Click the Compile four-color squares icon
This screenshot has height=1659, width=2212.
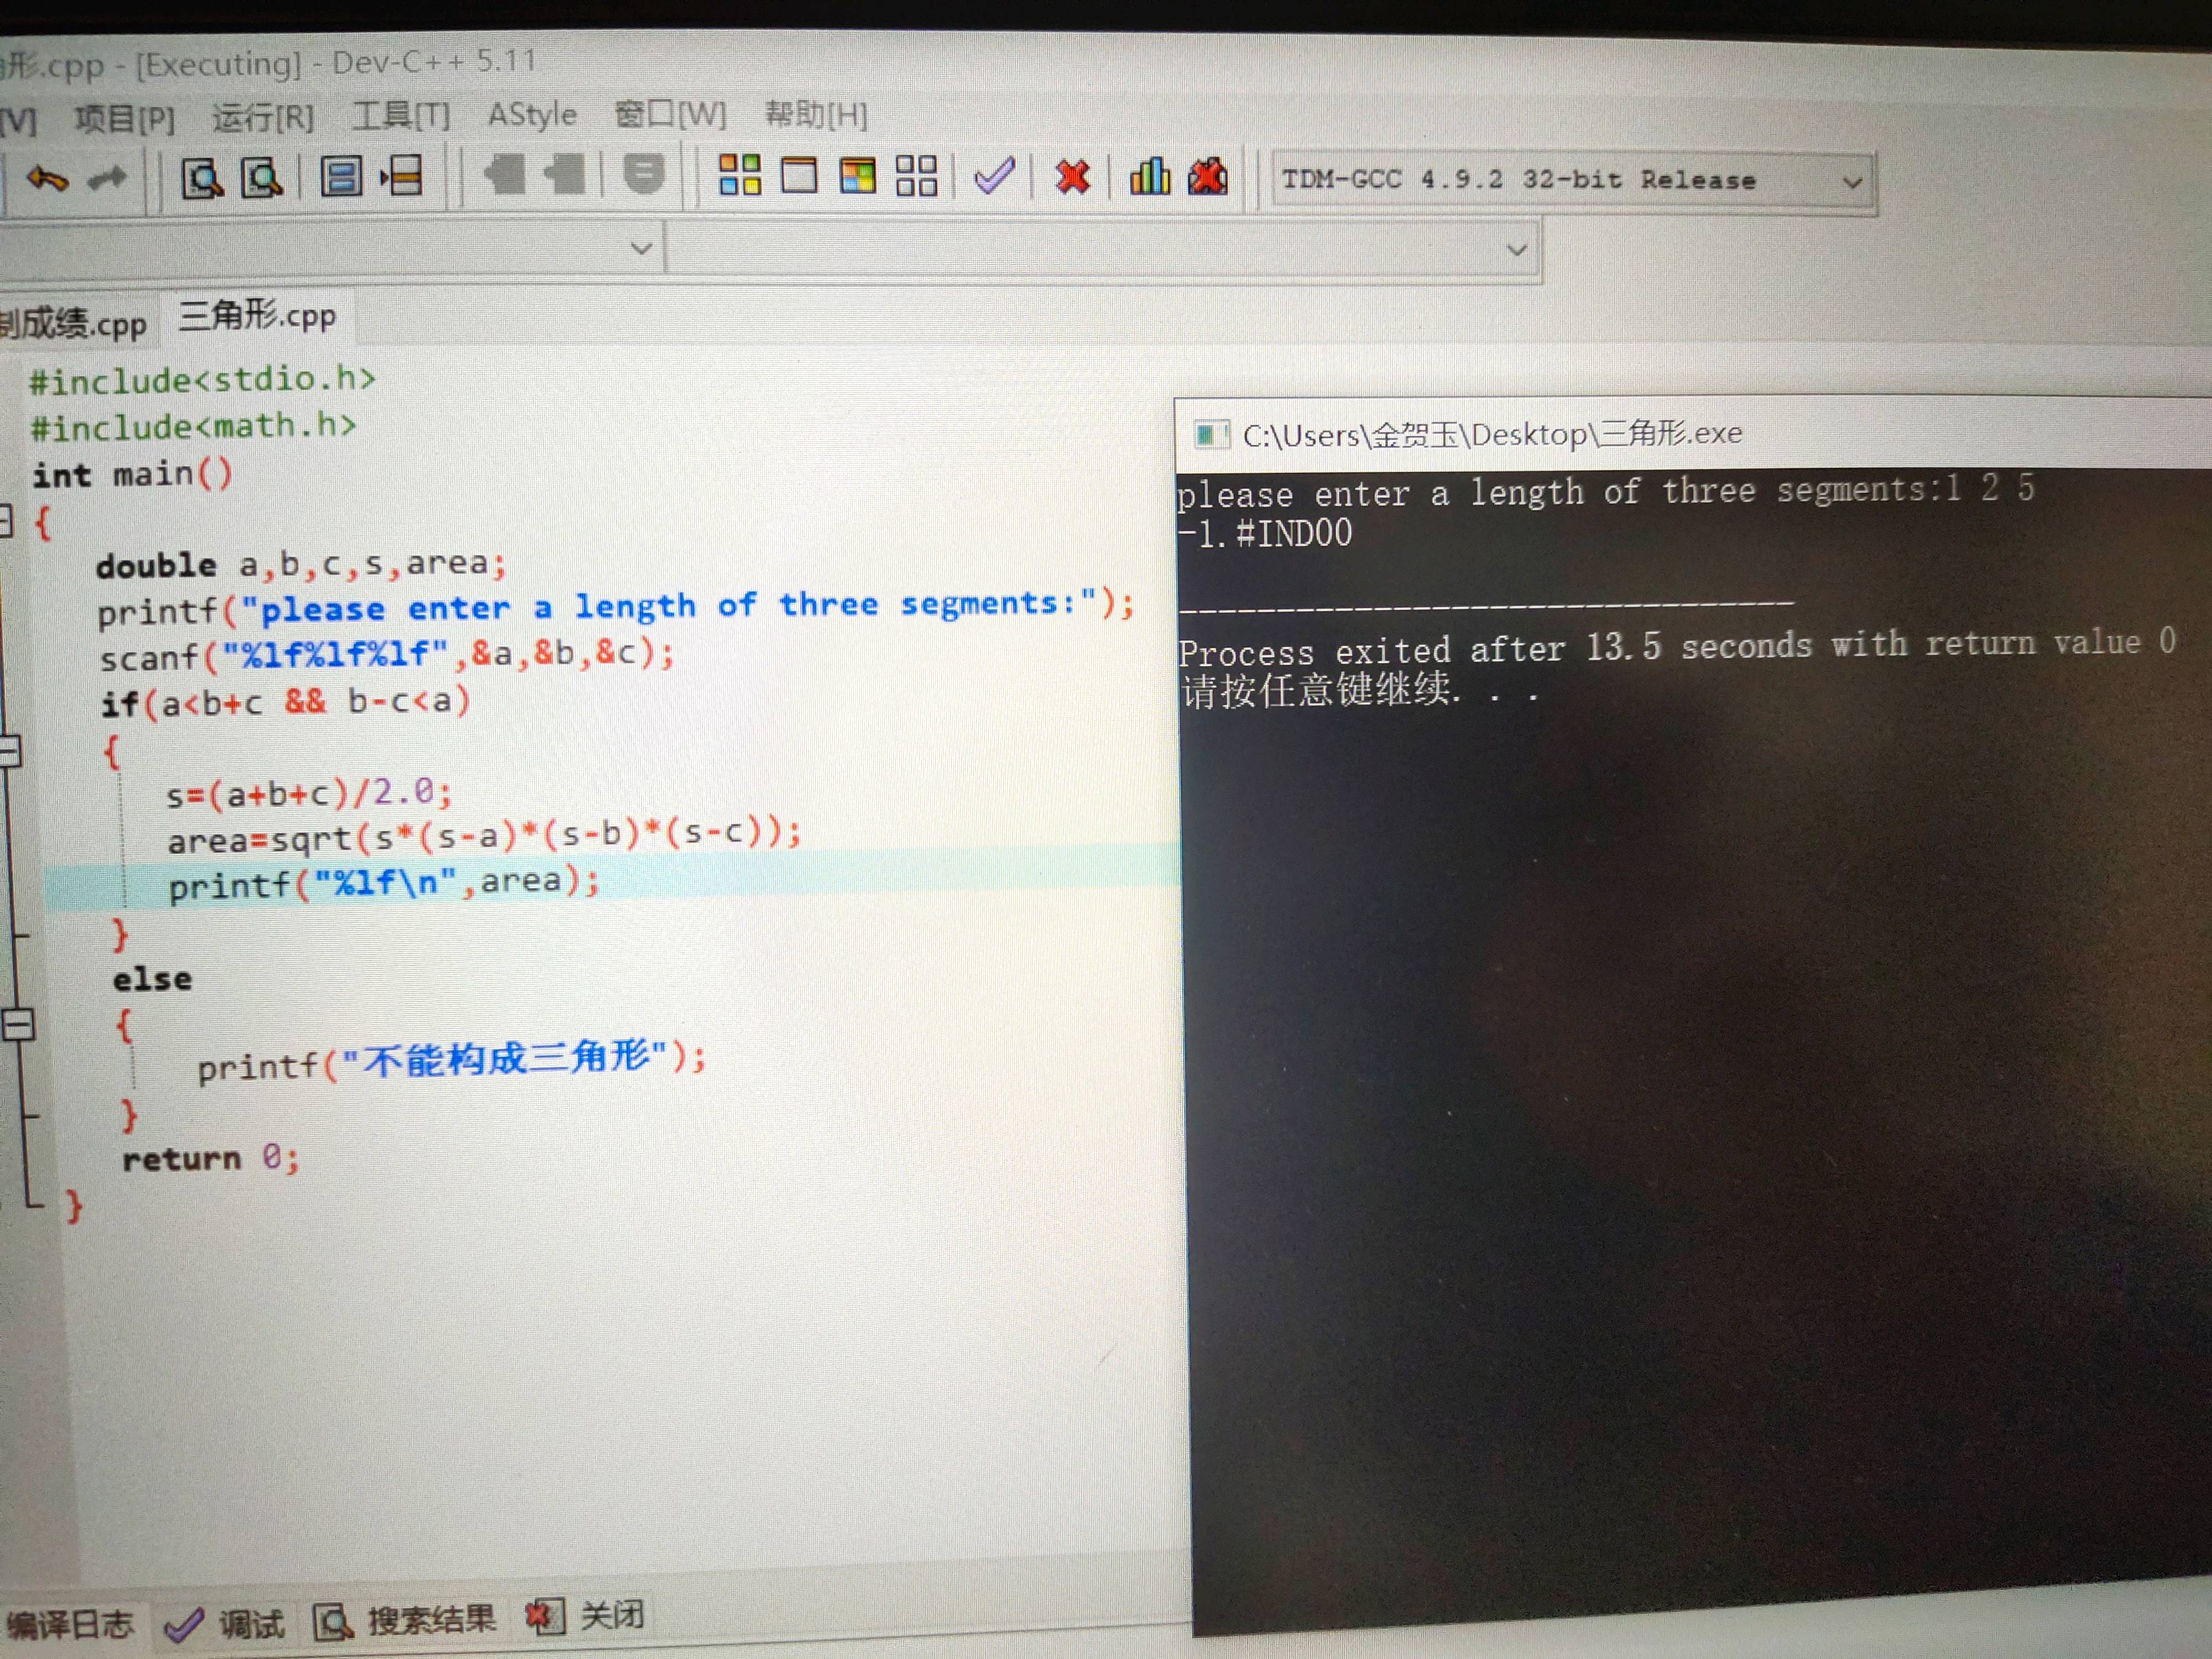tap(740, 174)
